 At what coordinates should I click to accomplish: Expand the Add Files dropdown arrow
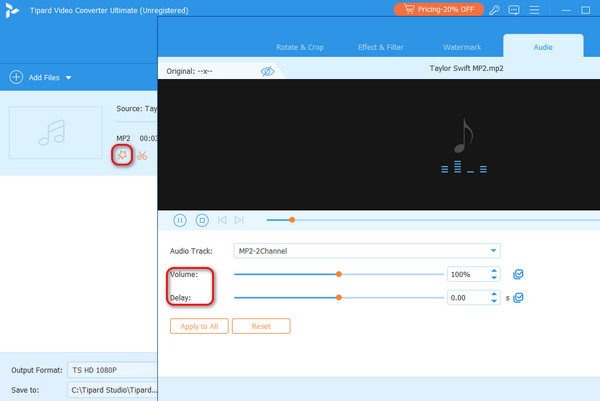point(68,78)
